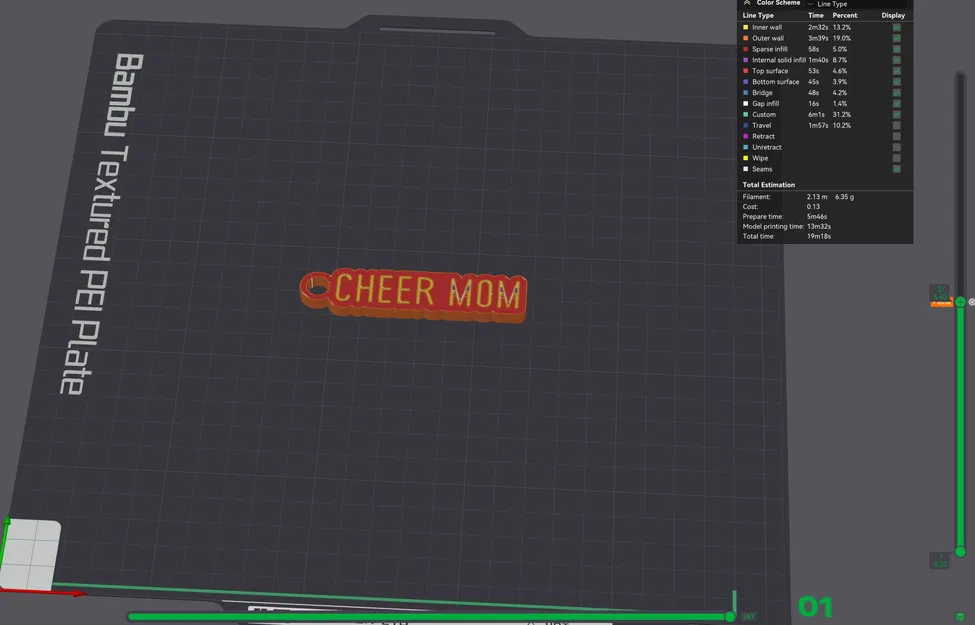This screenshot has width=975, height=625.
Task: Toggle display of Bridge lines
Action: (897, 93)
